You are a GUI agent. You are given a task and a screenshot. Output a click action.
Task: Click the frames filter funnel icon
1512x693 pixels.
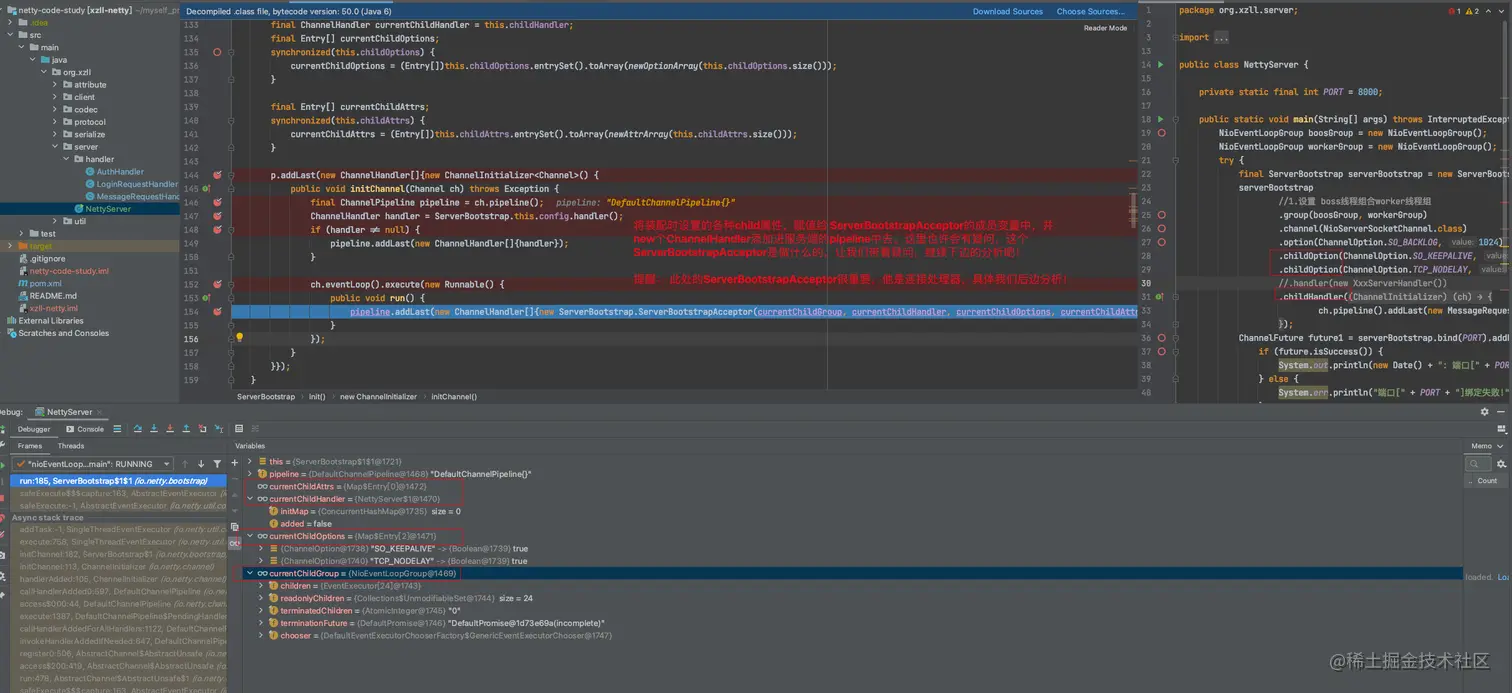pos(217,464)
